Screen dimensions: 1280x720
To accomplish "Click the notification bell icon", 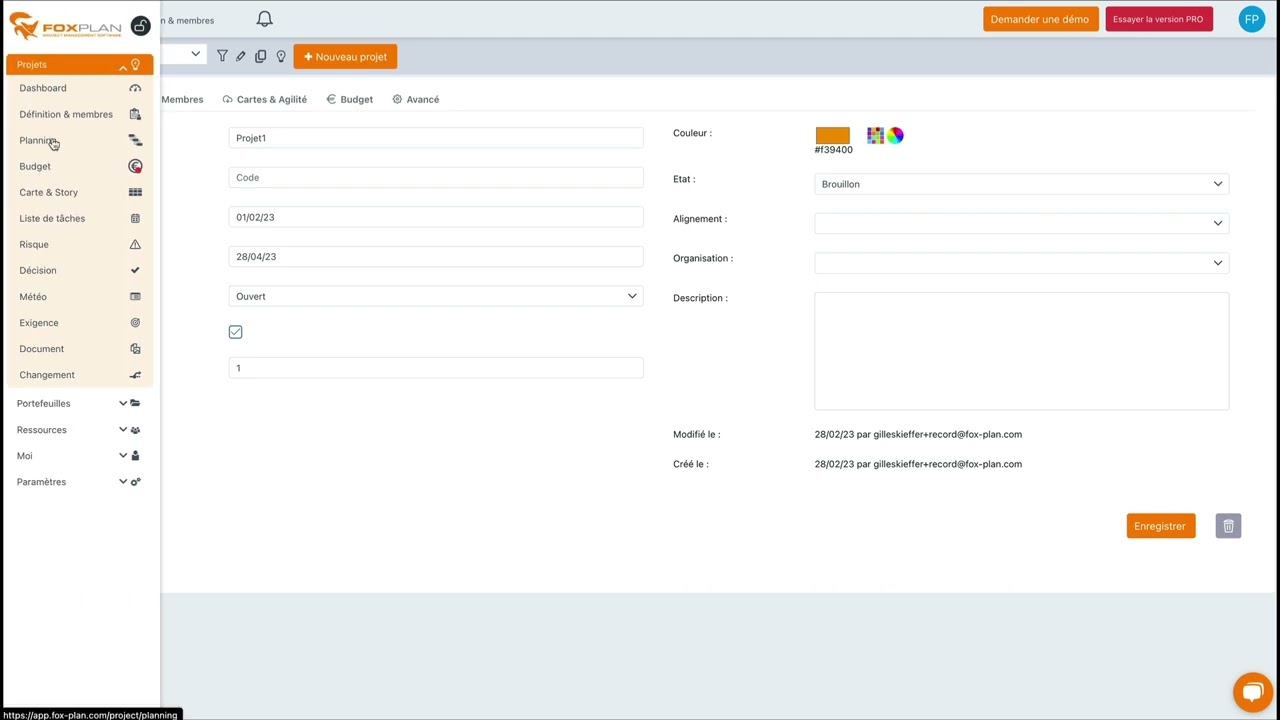I will (x=264, y=19).
